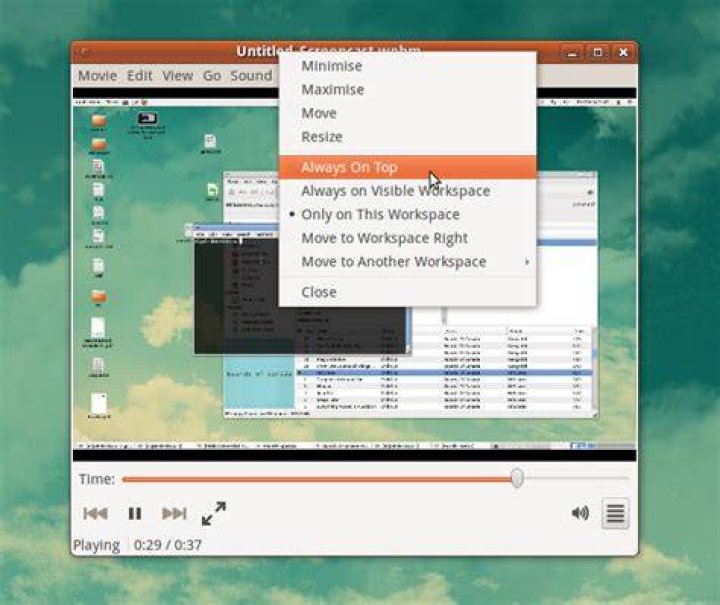Click the Playing status text
The image size is (720, 605).
[96, 545]
